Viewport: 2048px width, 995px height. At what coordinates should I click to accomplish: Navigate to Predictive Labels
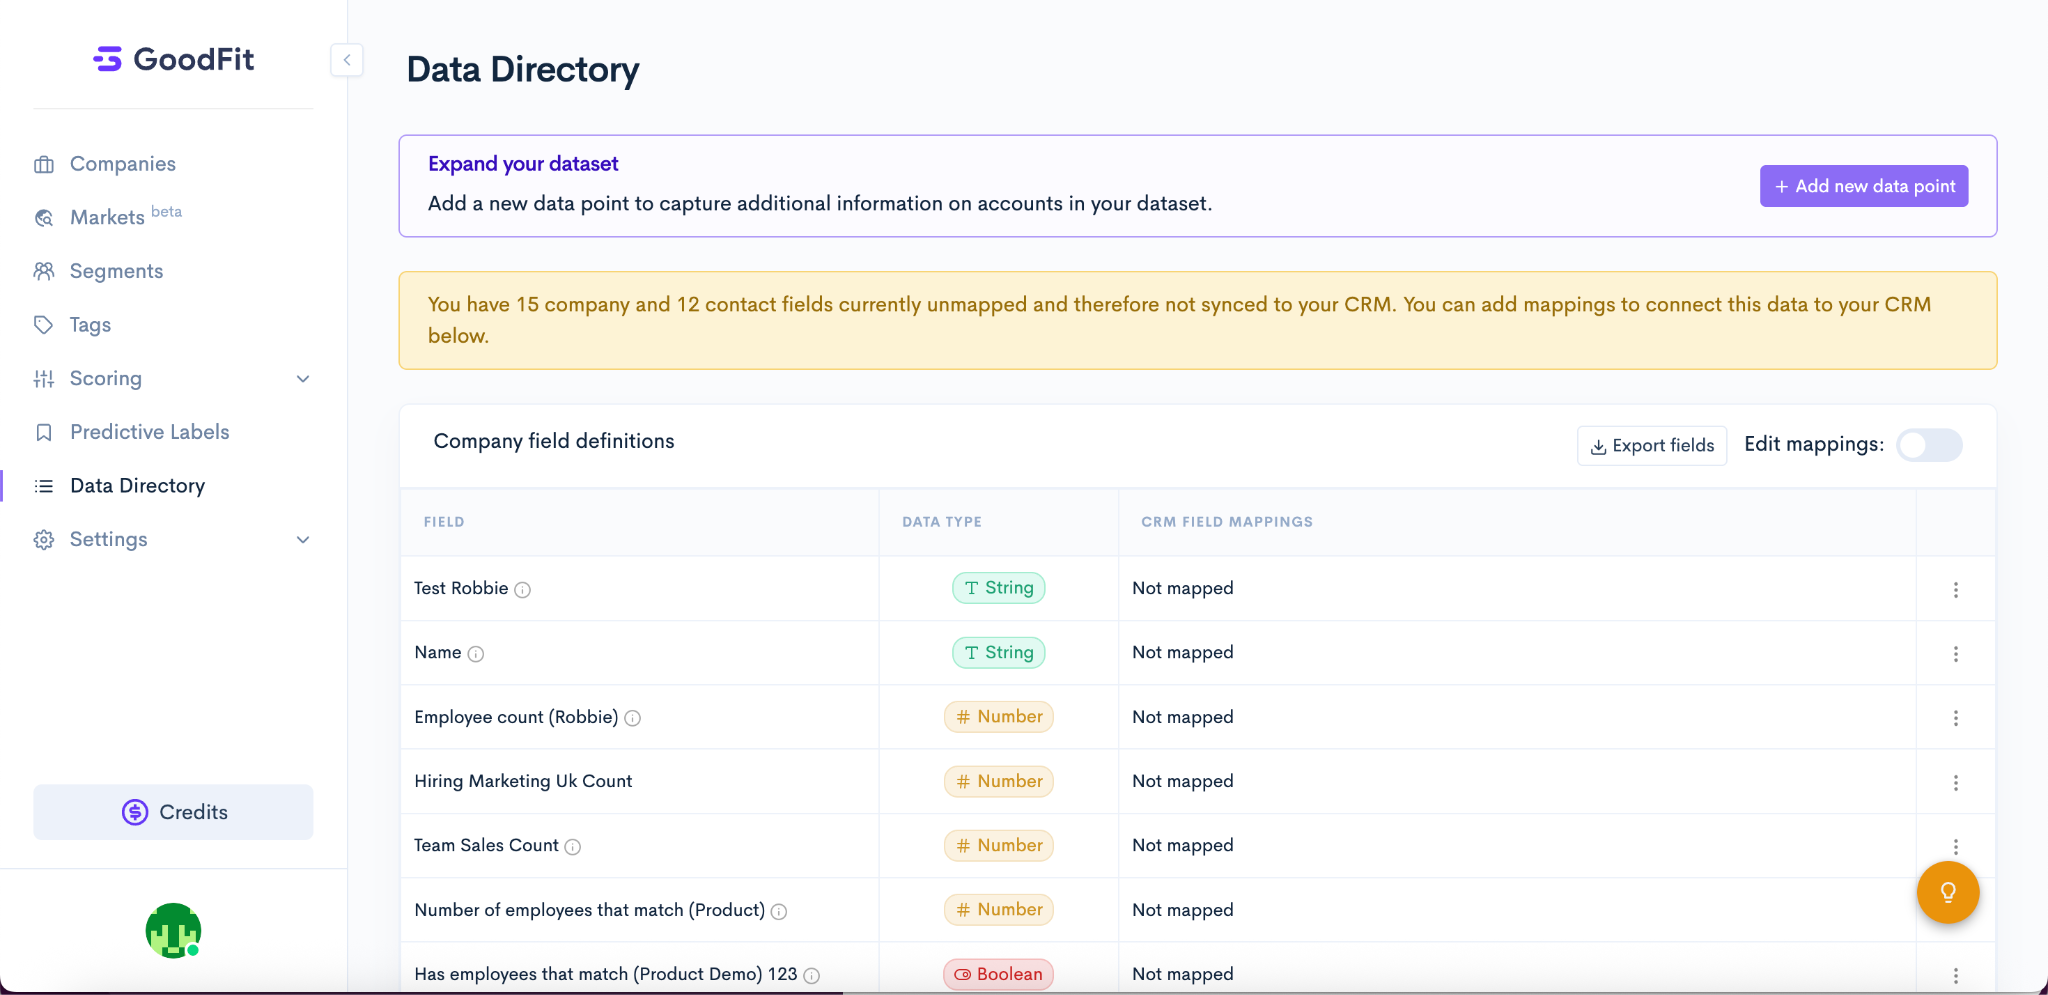149,432
